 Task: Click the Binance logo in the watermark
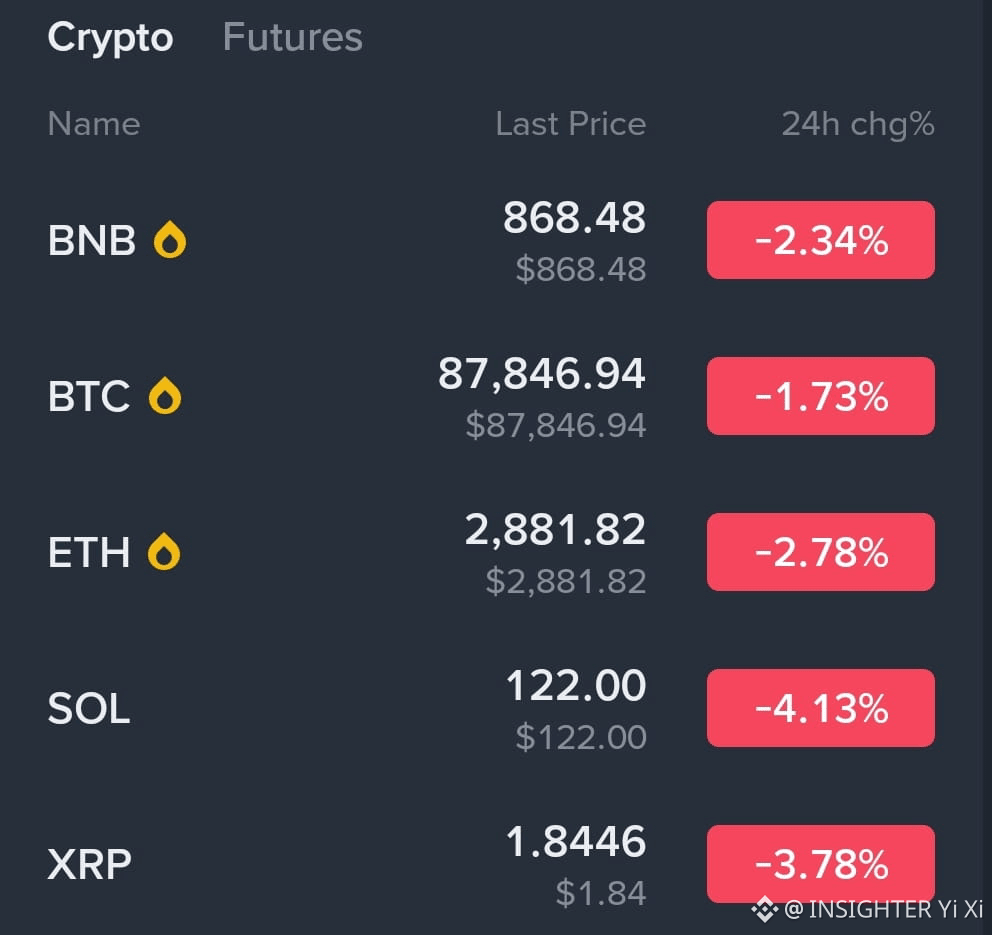[x=765, y=909]
